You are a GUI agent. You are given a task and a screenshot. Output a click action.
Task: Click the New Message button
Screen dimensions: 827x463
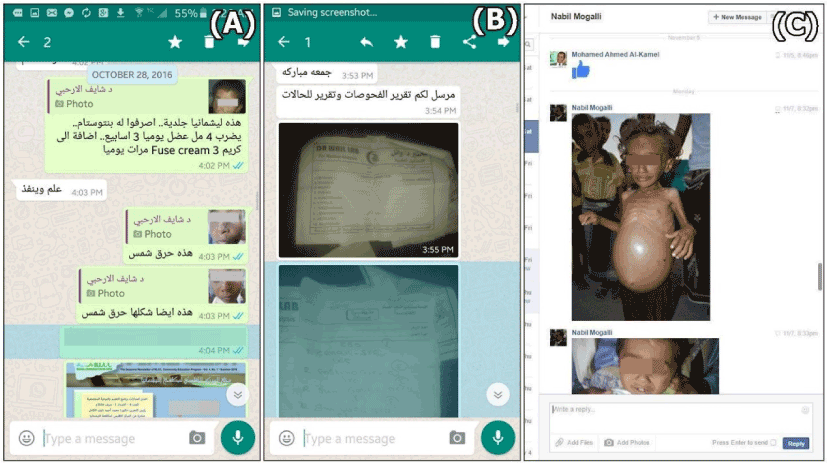tap(737, 17)
